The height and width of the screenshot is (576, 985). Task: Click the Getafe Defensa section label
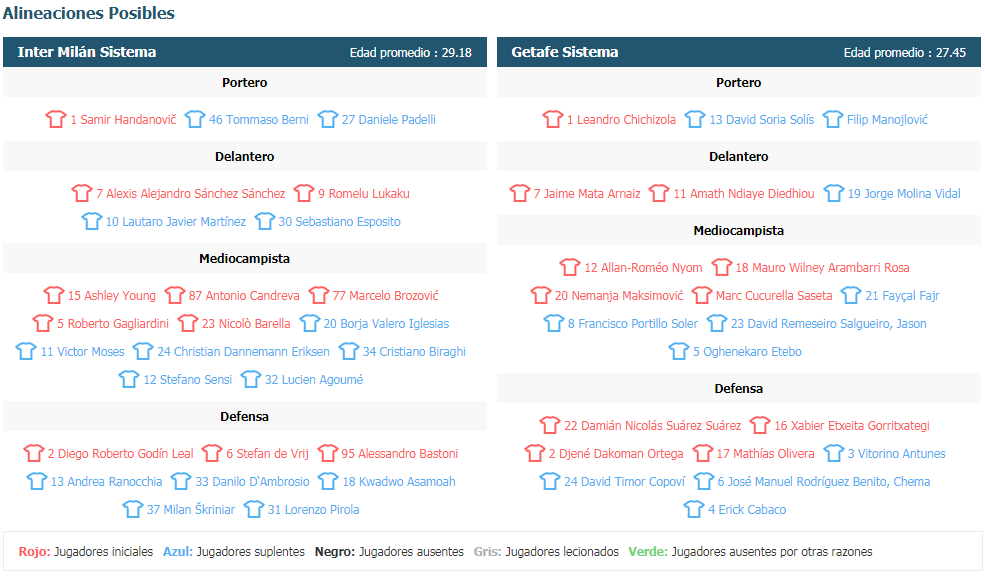click(739, 389)
